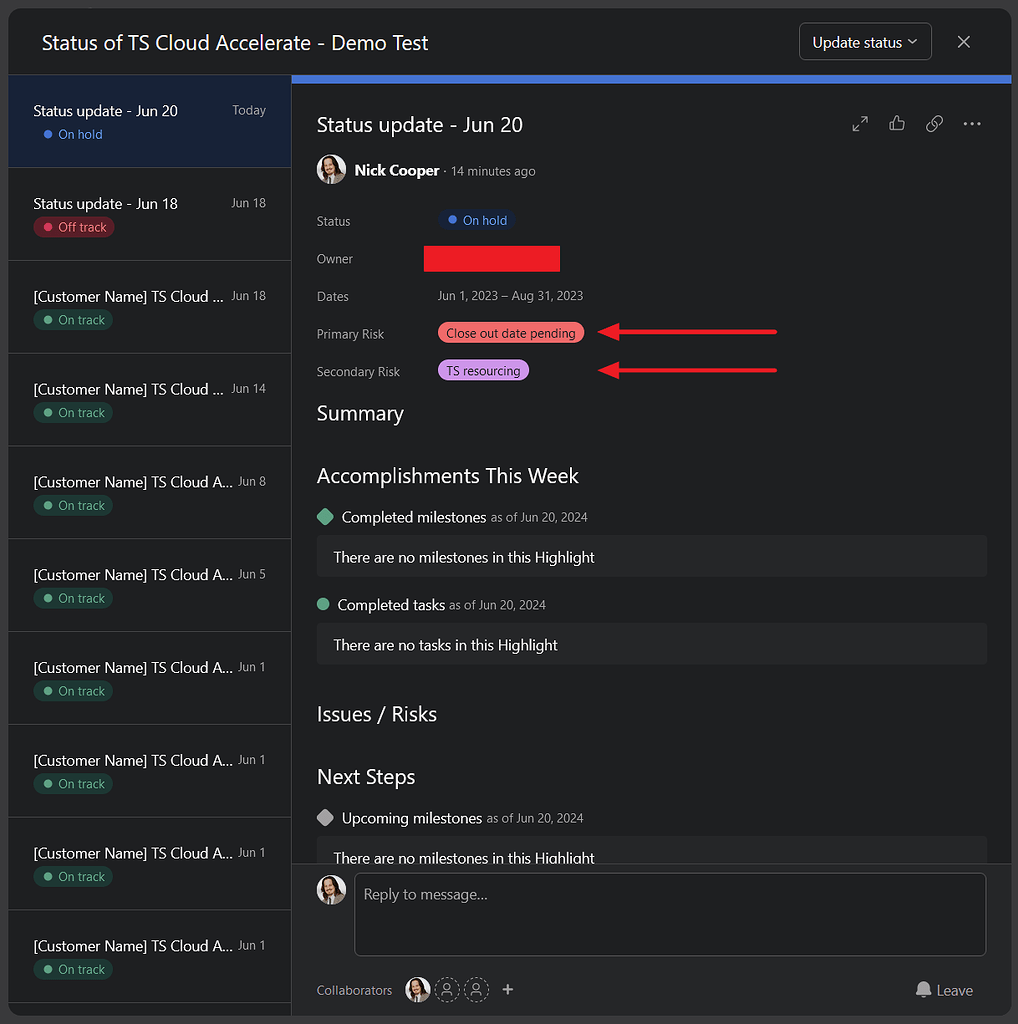Add a collaborator with the plus icon
Image resolution: width=1018 pixels, height=1024 pixels.
507,989
